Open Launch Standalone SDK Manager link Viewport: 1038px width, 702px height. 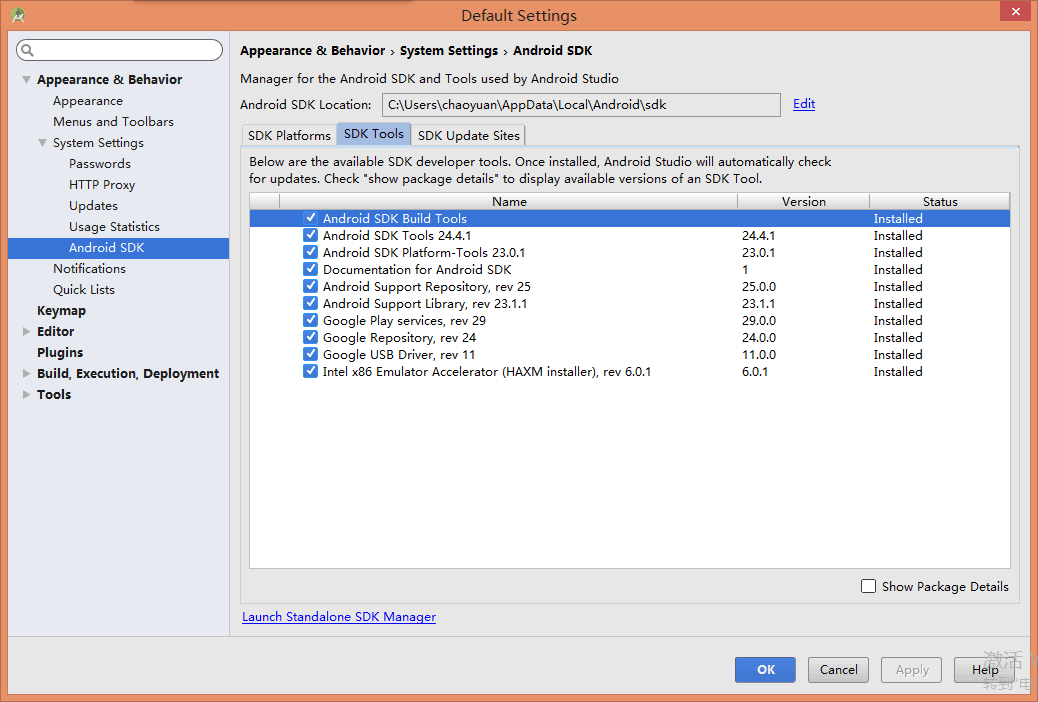pos(339,617)
